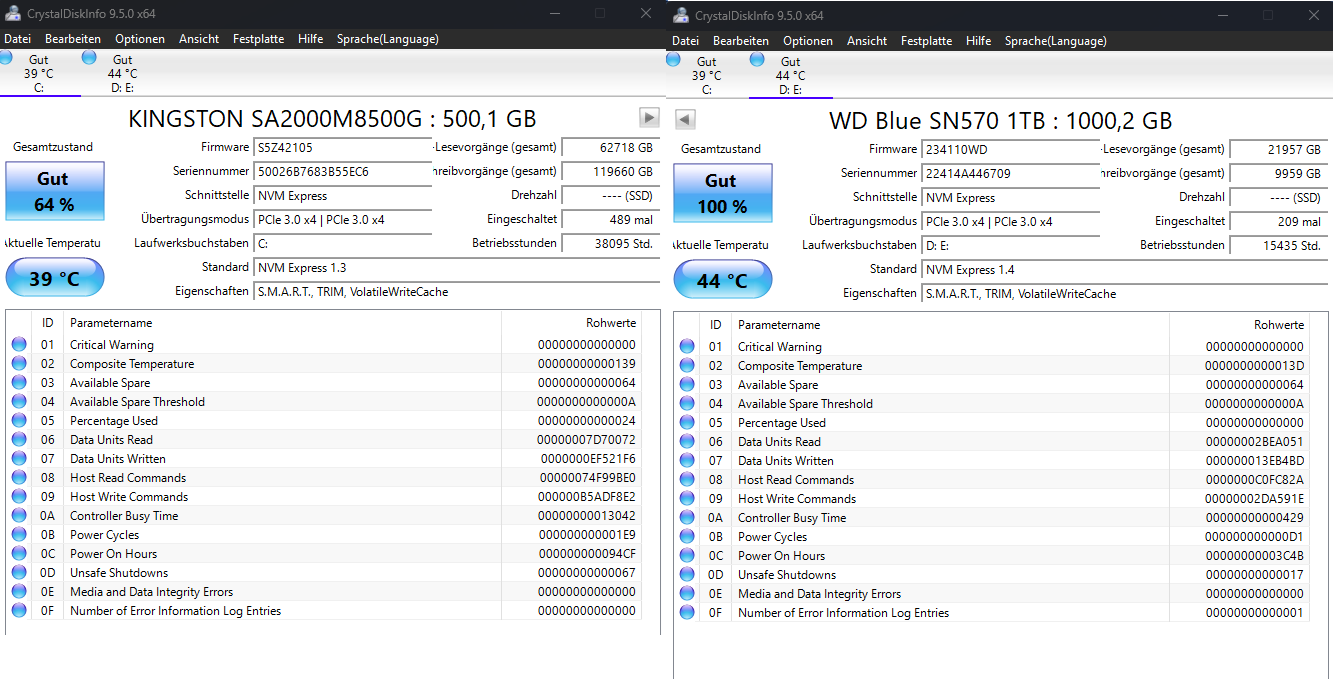
Task: Click Gut 64 % health status button
Action: [54, 191]
